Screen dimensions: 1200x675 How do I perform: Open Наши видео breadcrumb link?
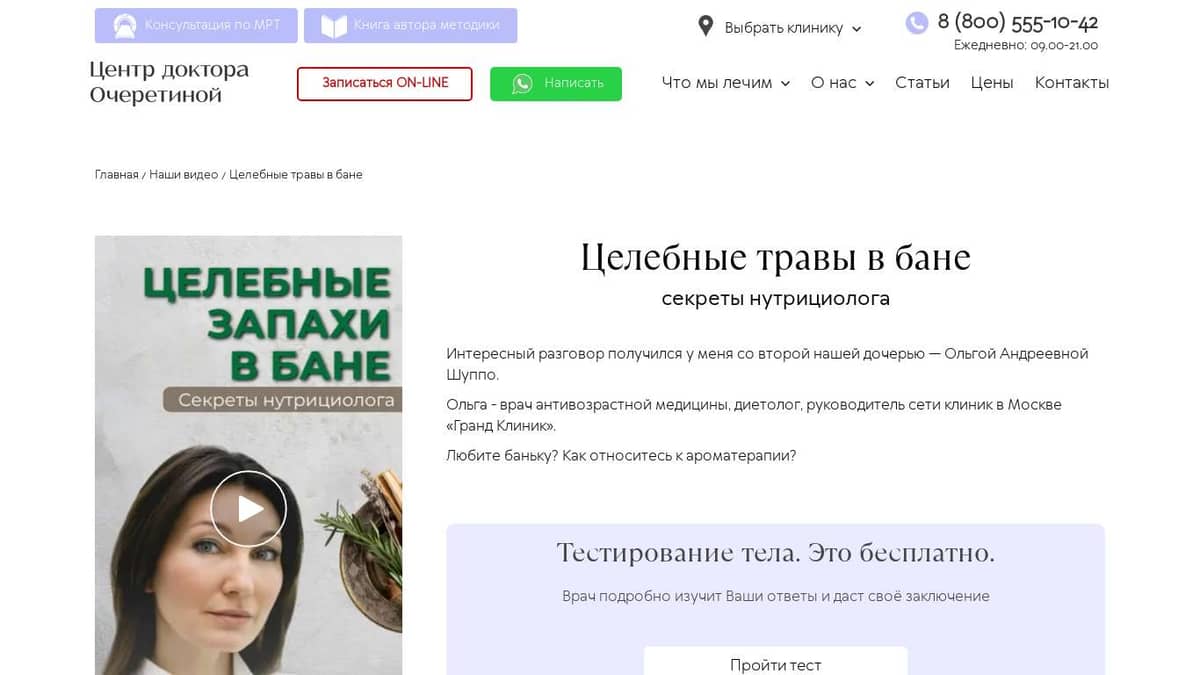pyautogui.click(x=184, y=175)
